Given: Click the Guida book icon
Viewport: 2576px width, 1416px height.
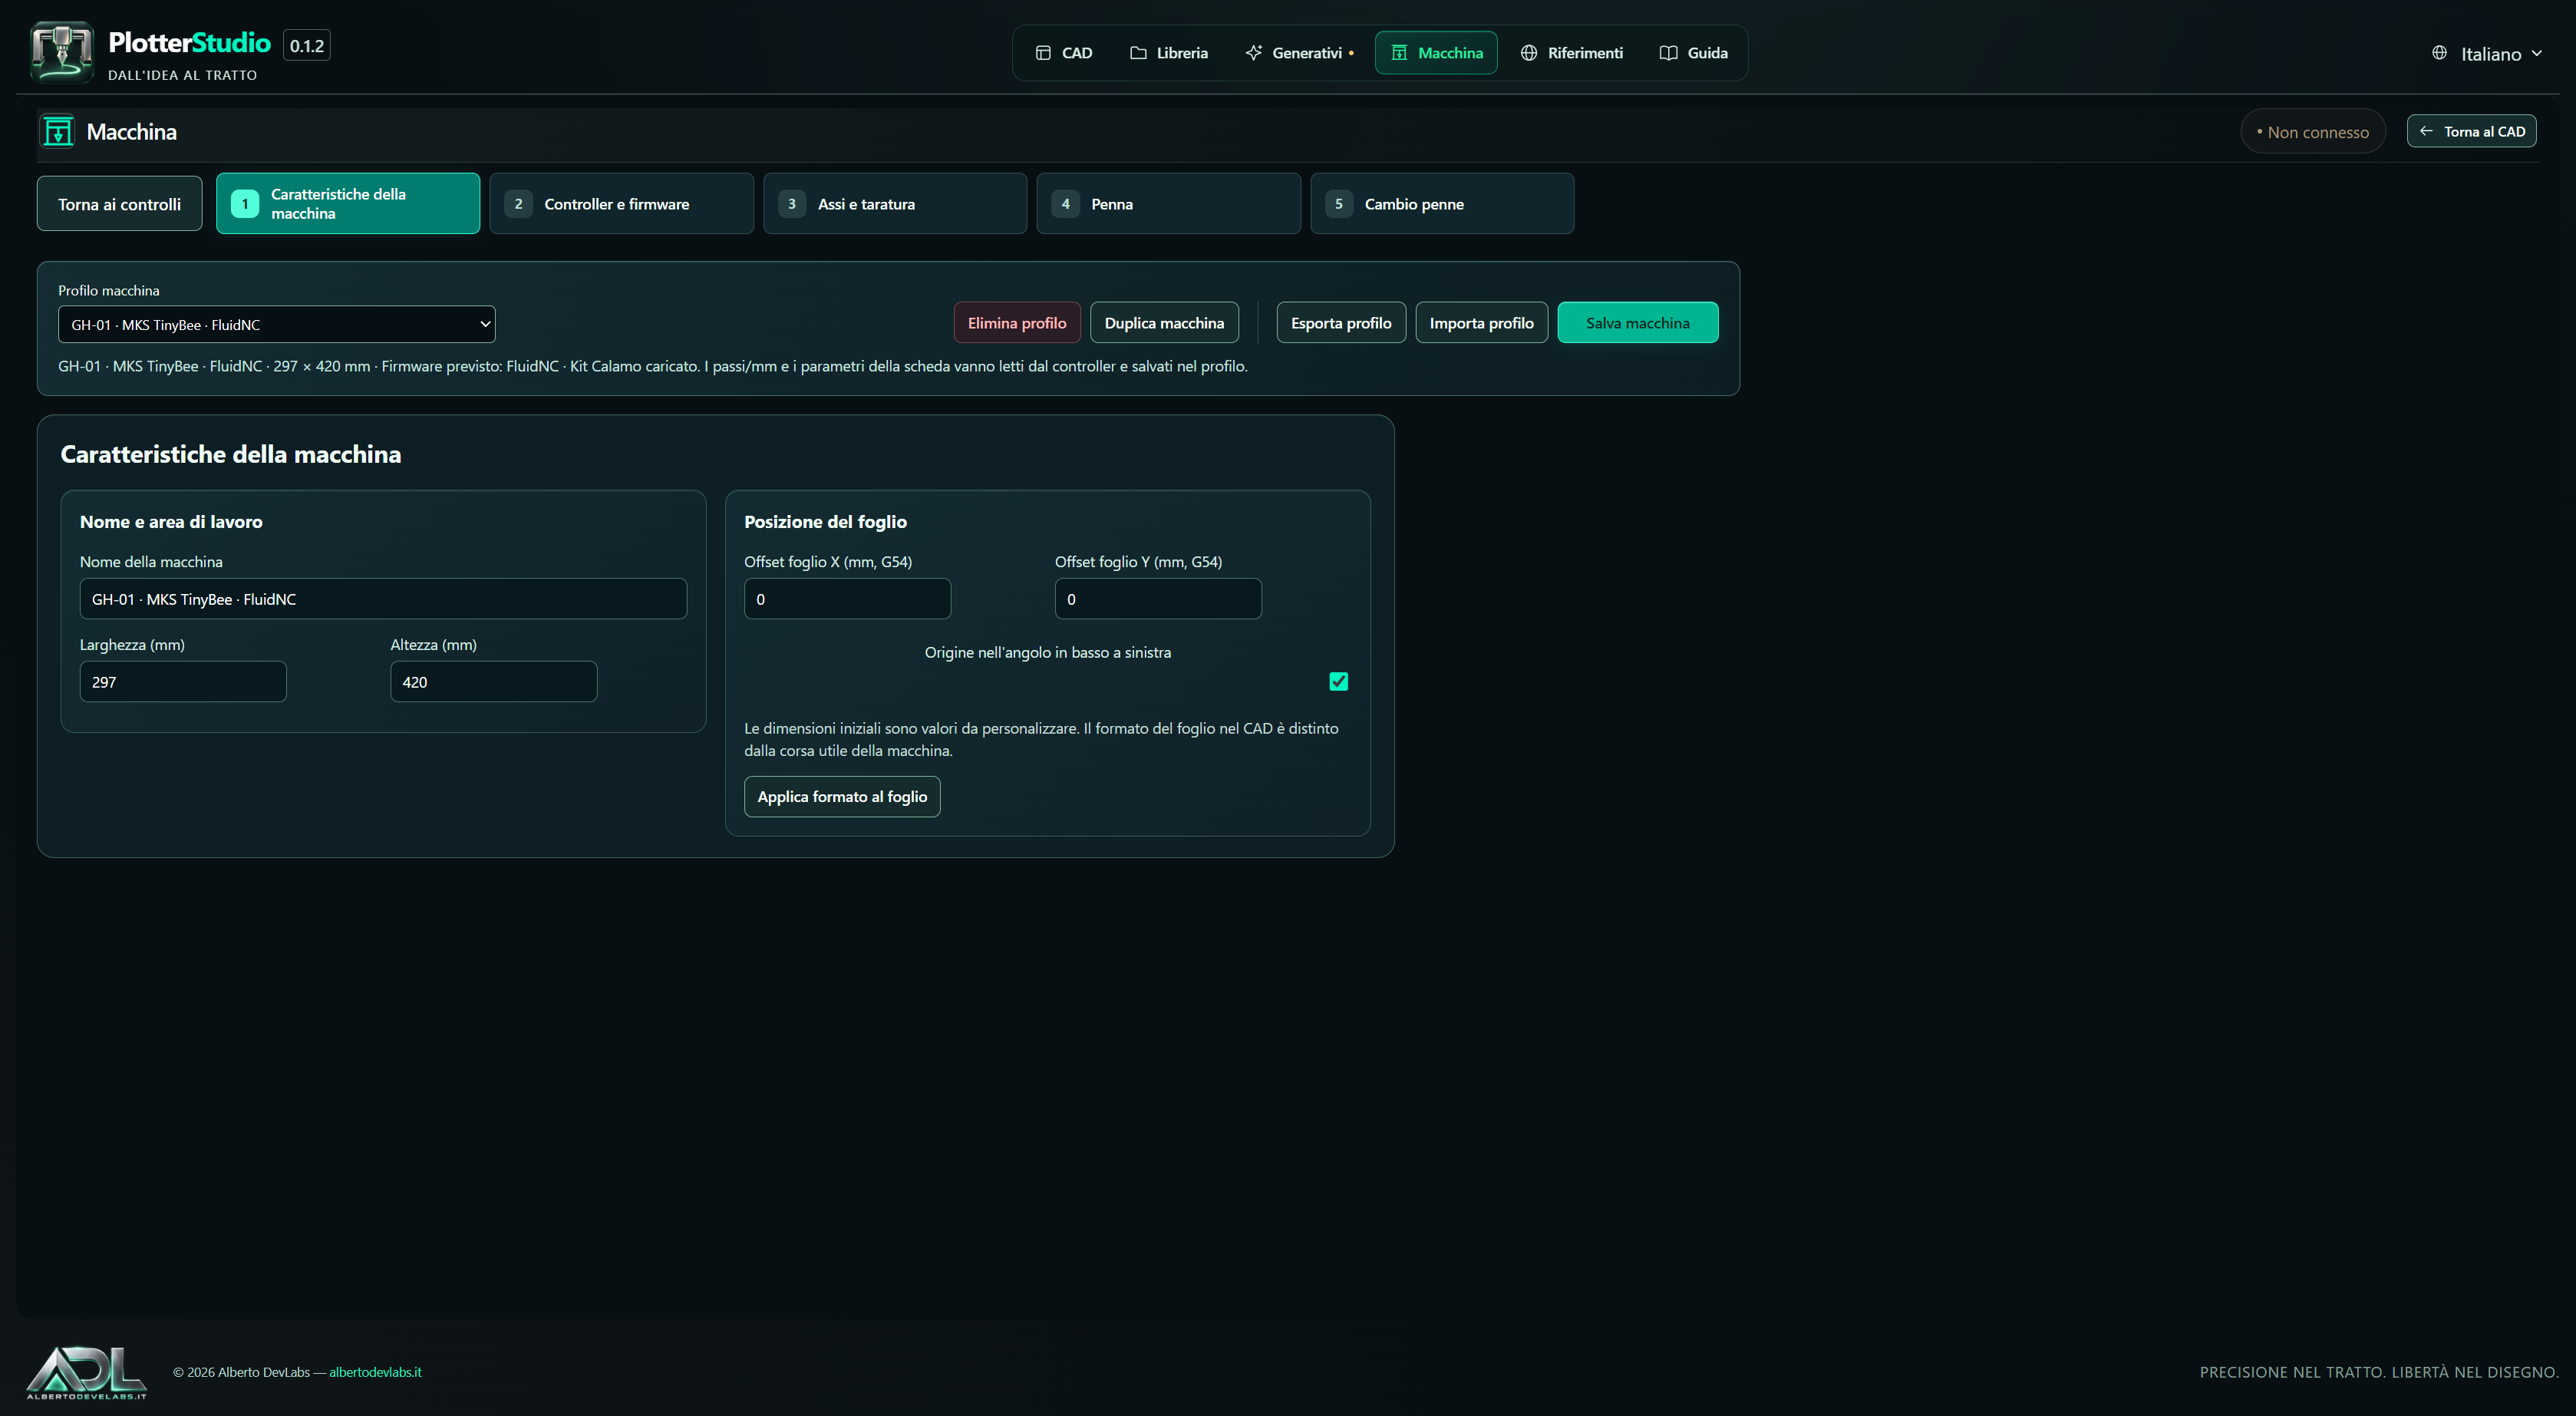Looking at the screenshot, I should [x=1668, y=53].
